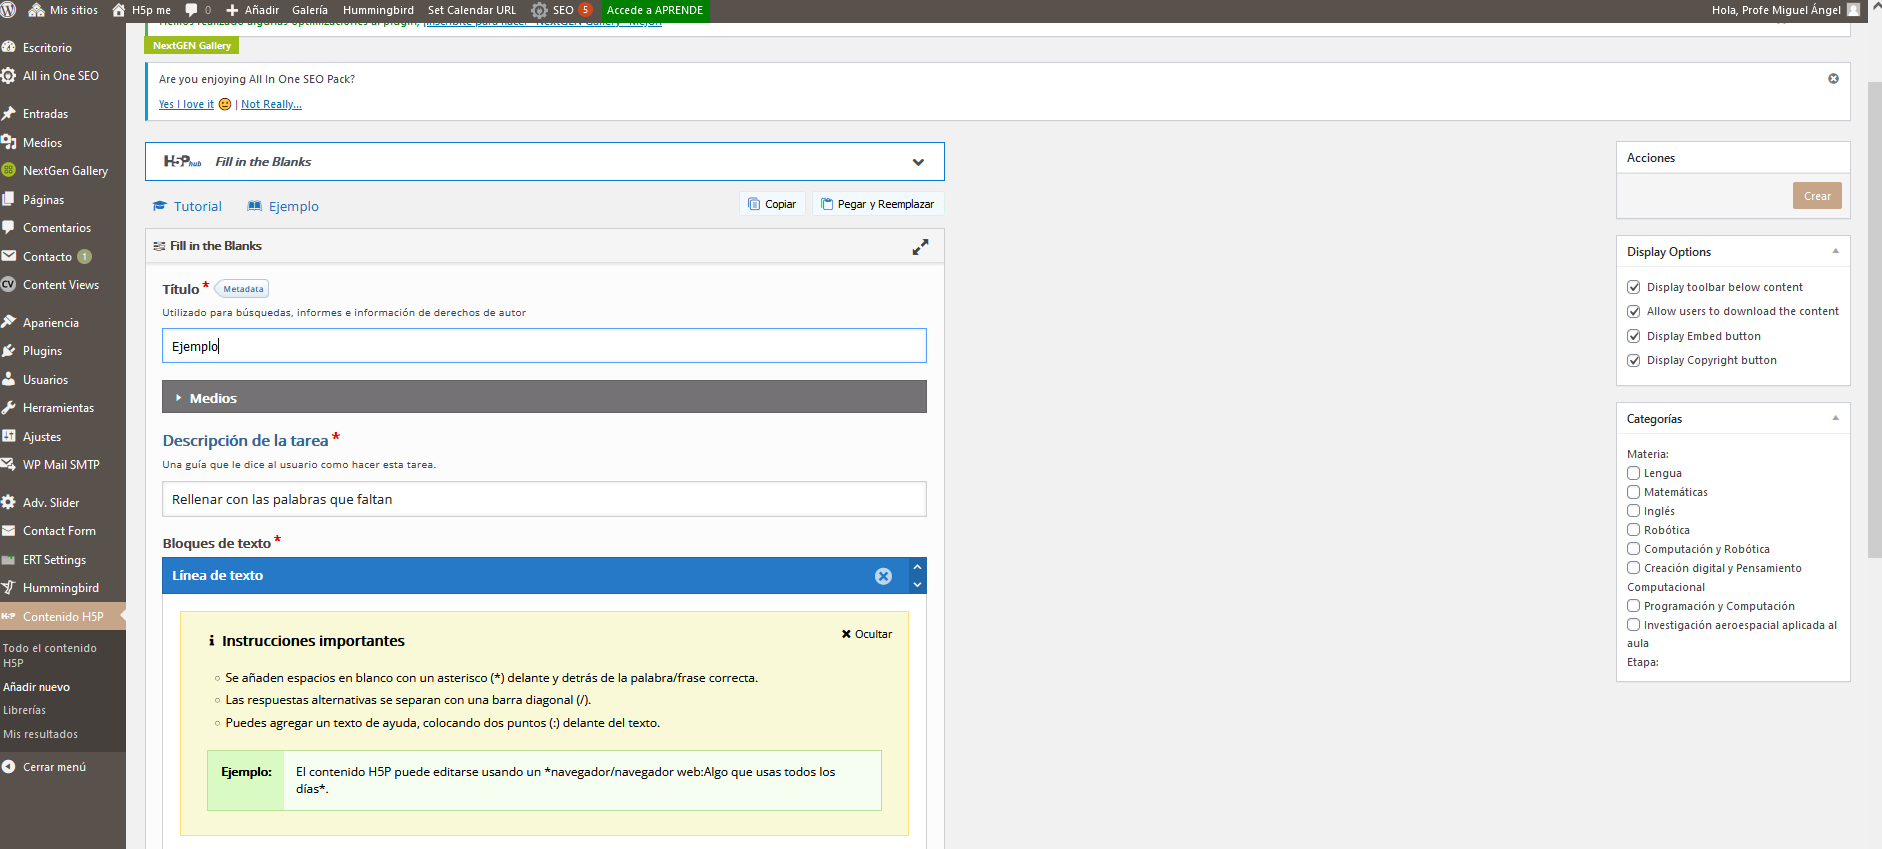Click the user avatar next to Profe Miguel Ángel
The width and height of the screenshot is (1882, 849).
point(1853,10)
